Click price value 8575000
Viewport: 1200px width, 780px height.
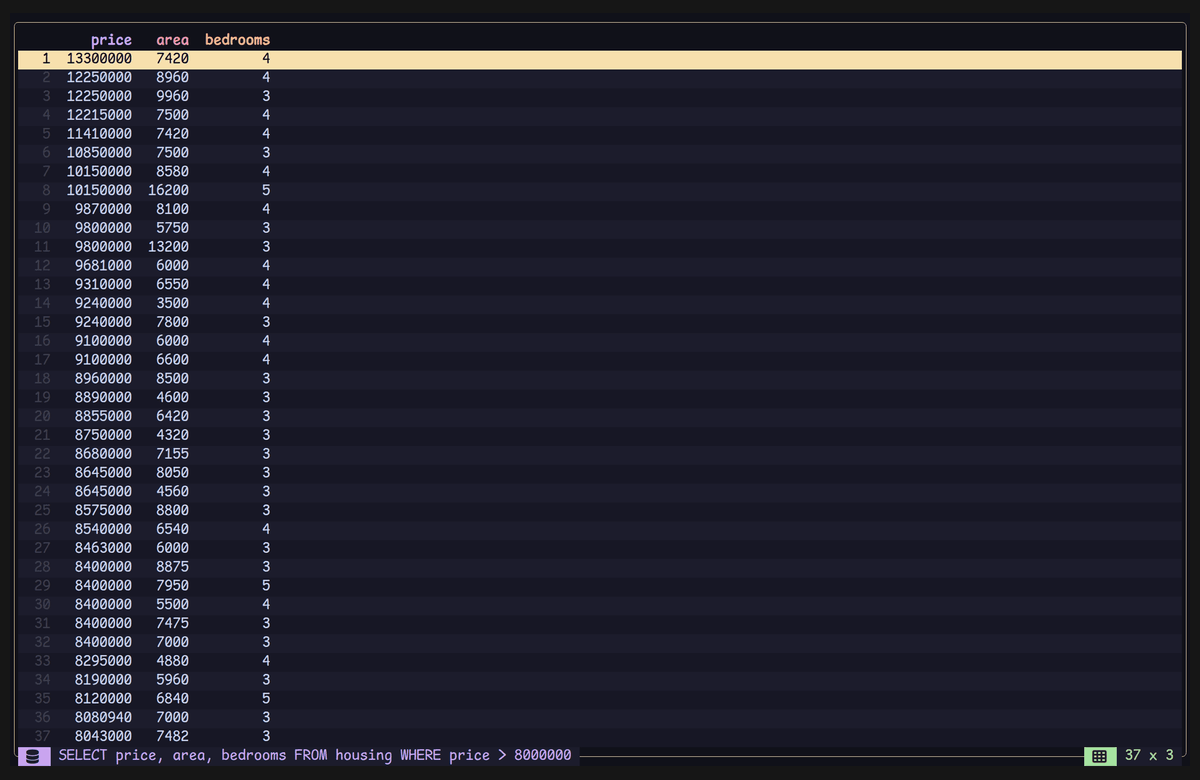[x=103, y=510]
